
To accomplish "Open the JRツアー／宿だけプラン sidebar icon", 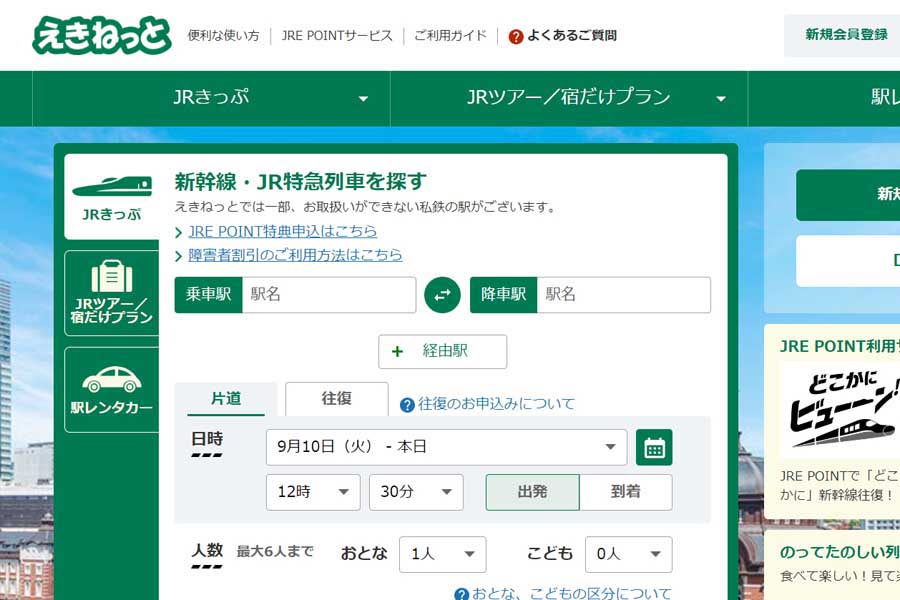I will 110,290.
